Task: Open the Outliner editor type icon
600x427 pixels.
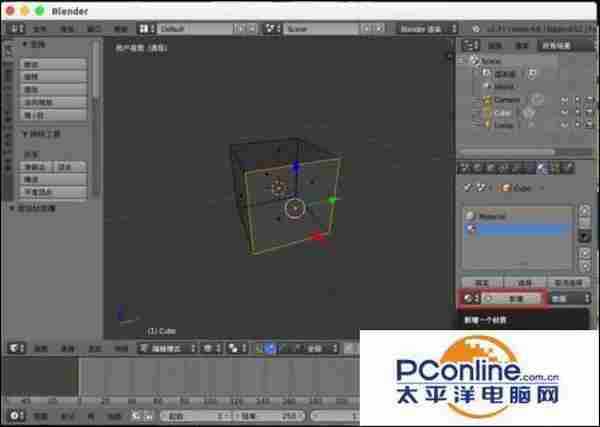Action: point(470,45)
